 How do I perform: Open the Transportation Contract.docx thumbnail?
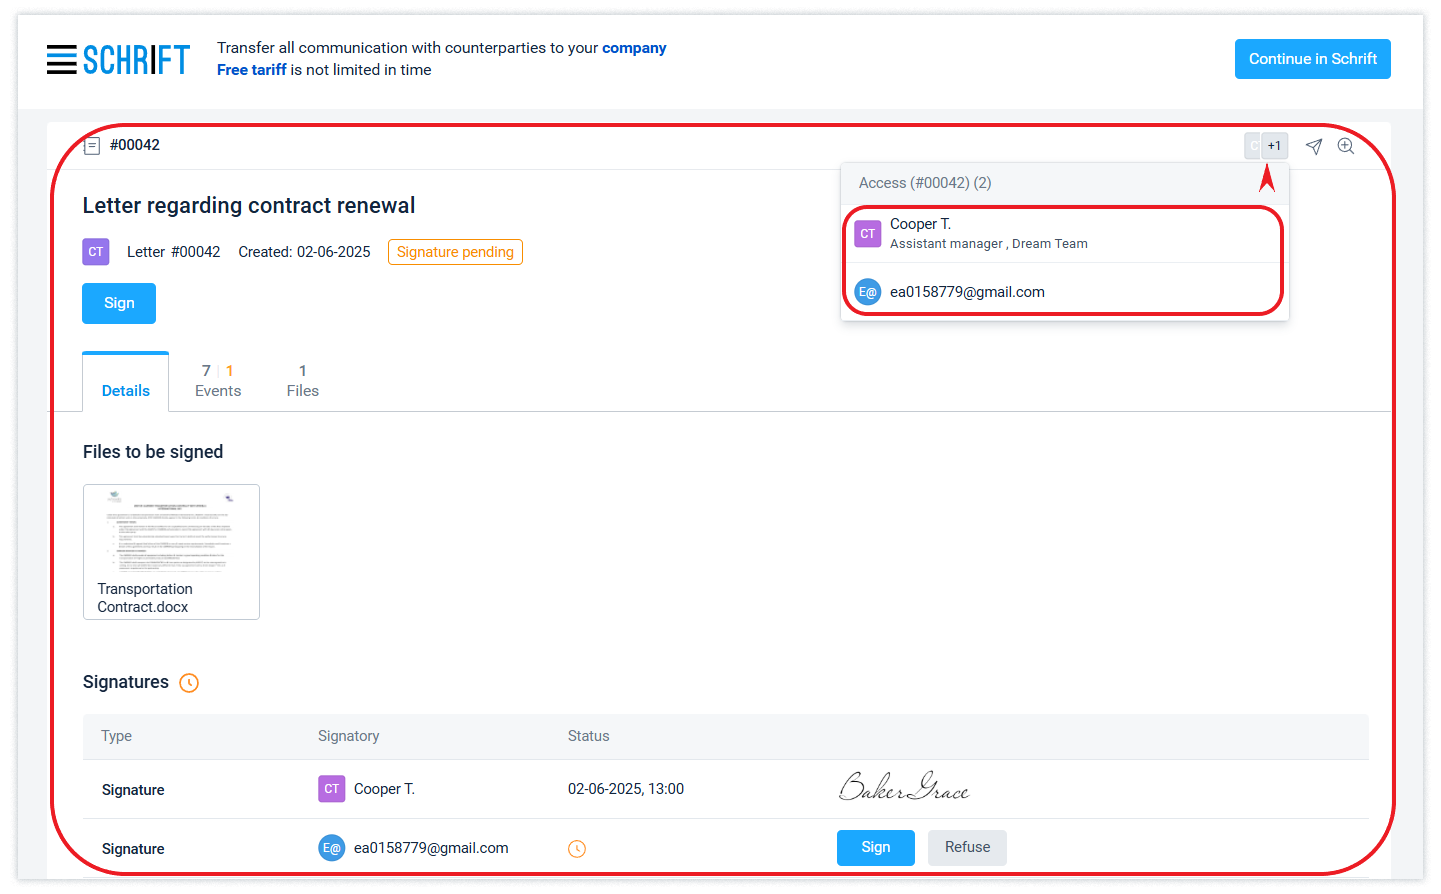coord(171,551)
